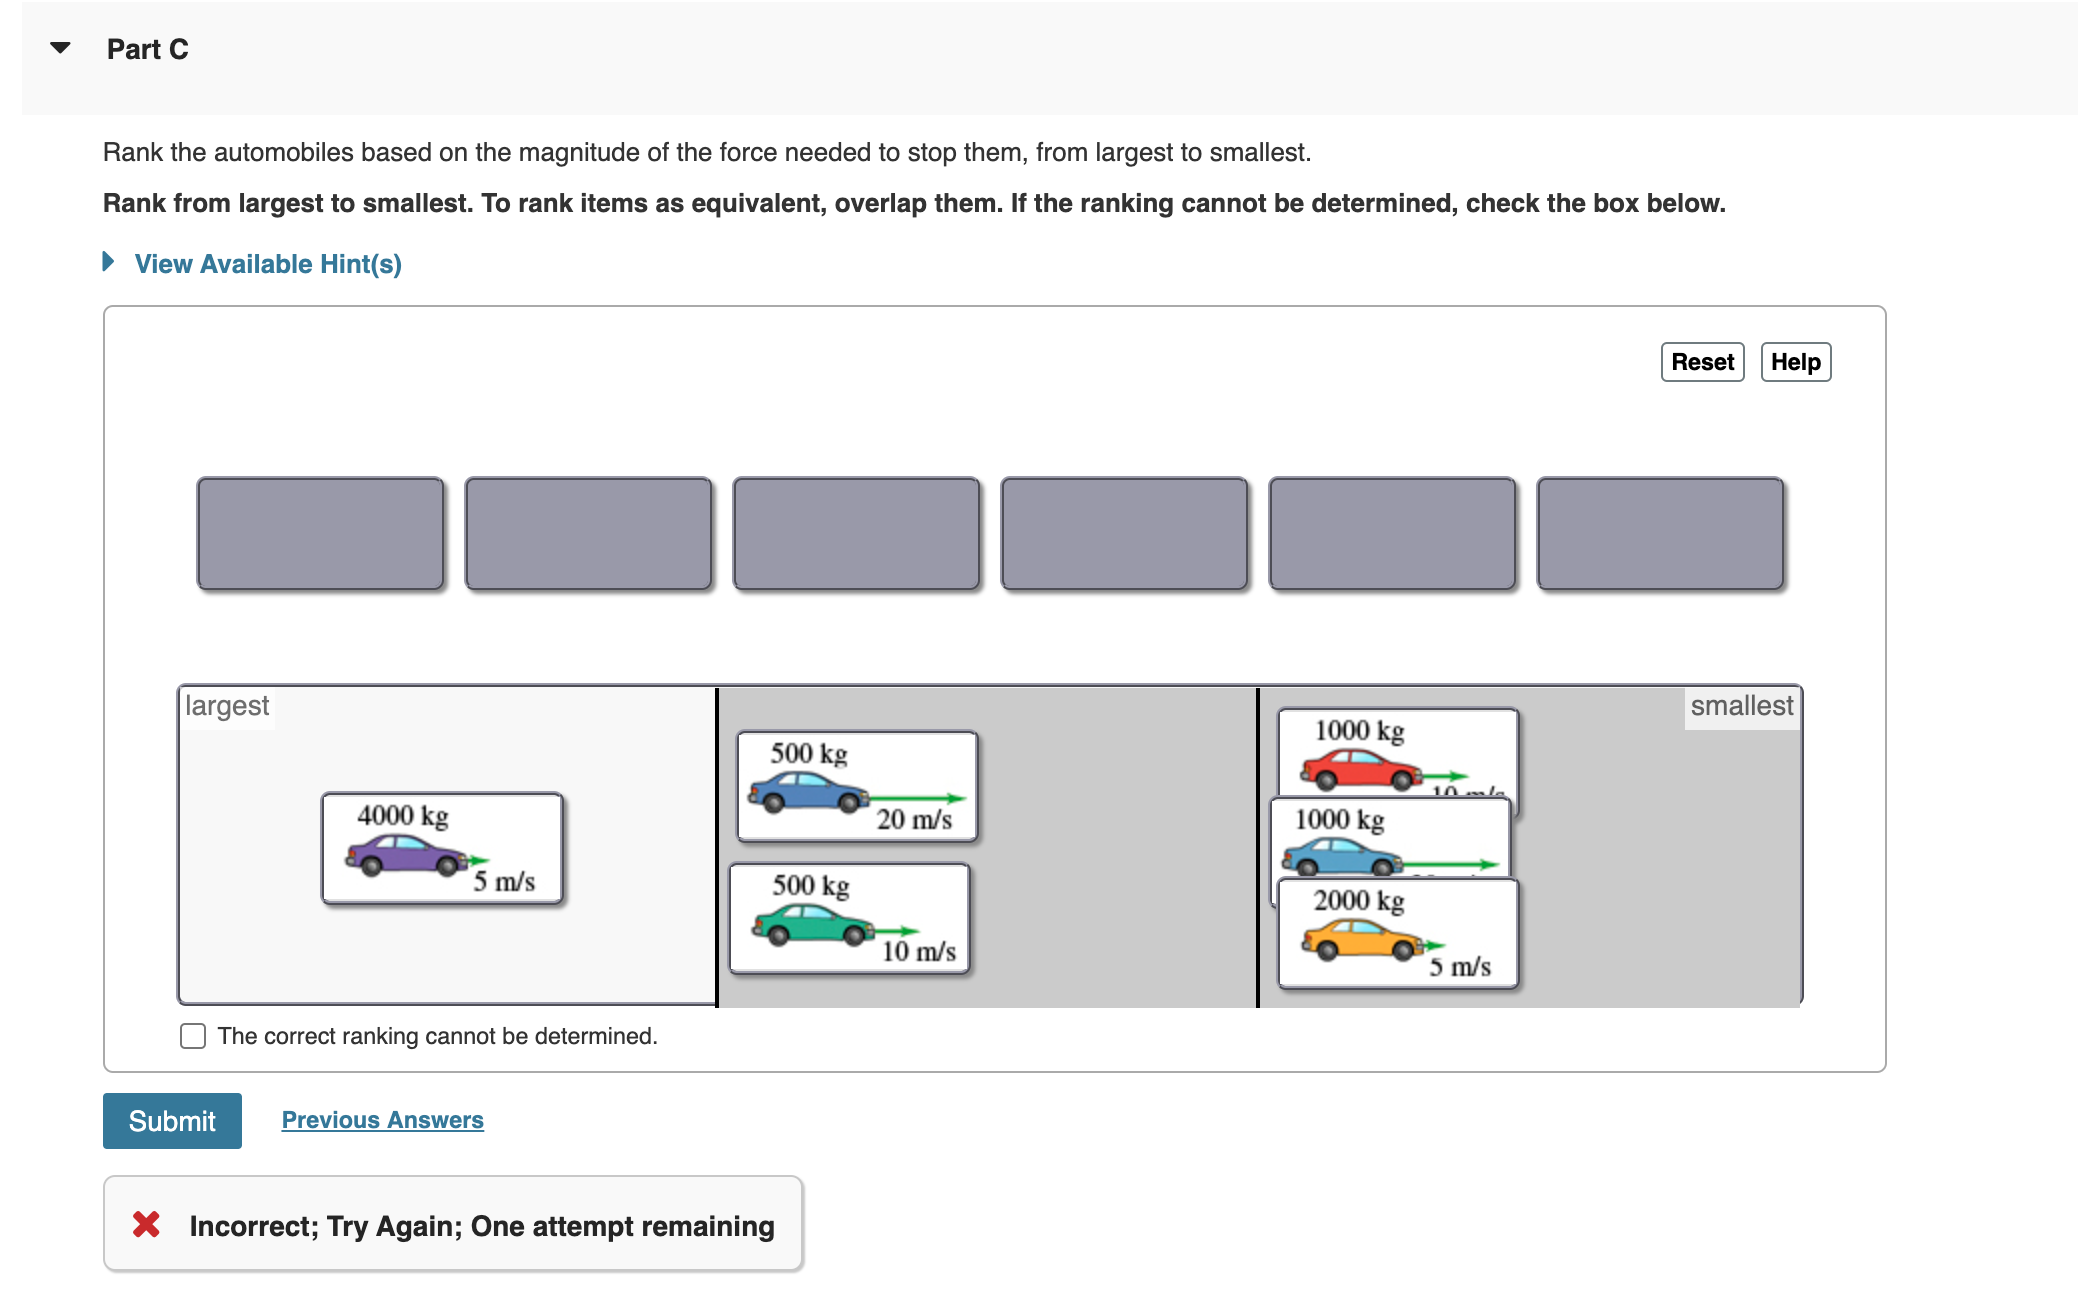2078x1314 pixels.
Task: Select the 500 kg 10 m/s green car
Action: pos(852,917)
